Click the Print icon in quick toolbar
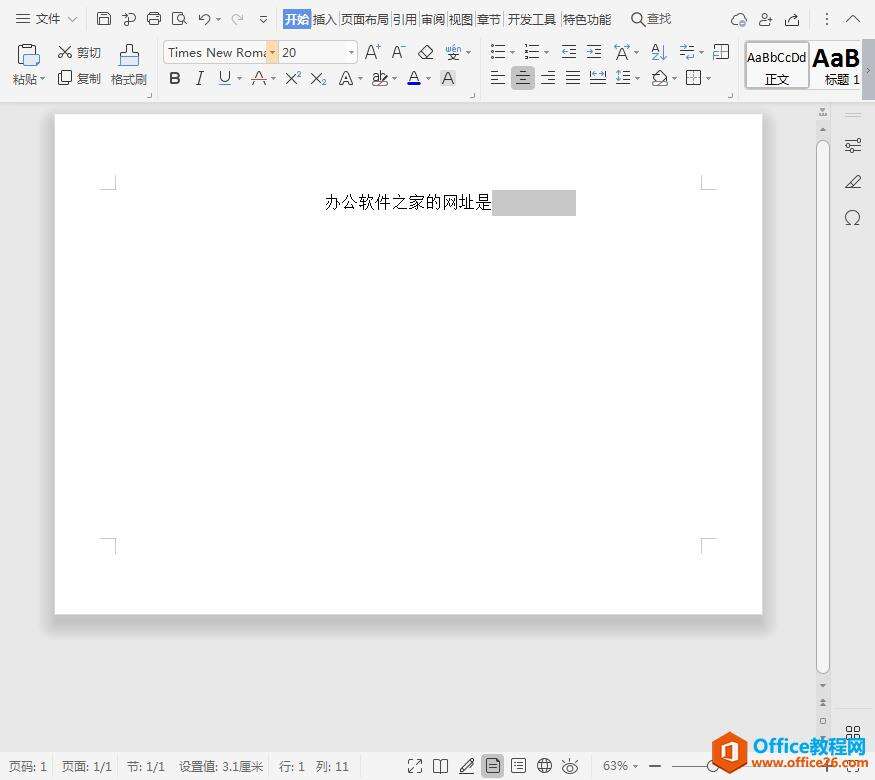Viewport: 875px width, 780px height. 153,19
